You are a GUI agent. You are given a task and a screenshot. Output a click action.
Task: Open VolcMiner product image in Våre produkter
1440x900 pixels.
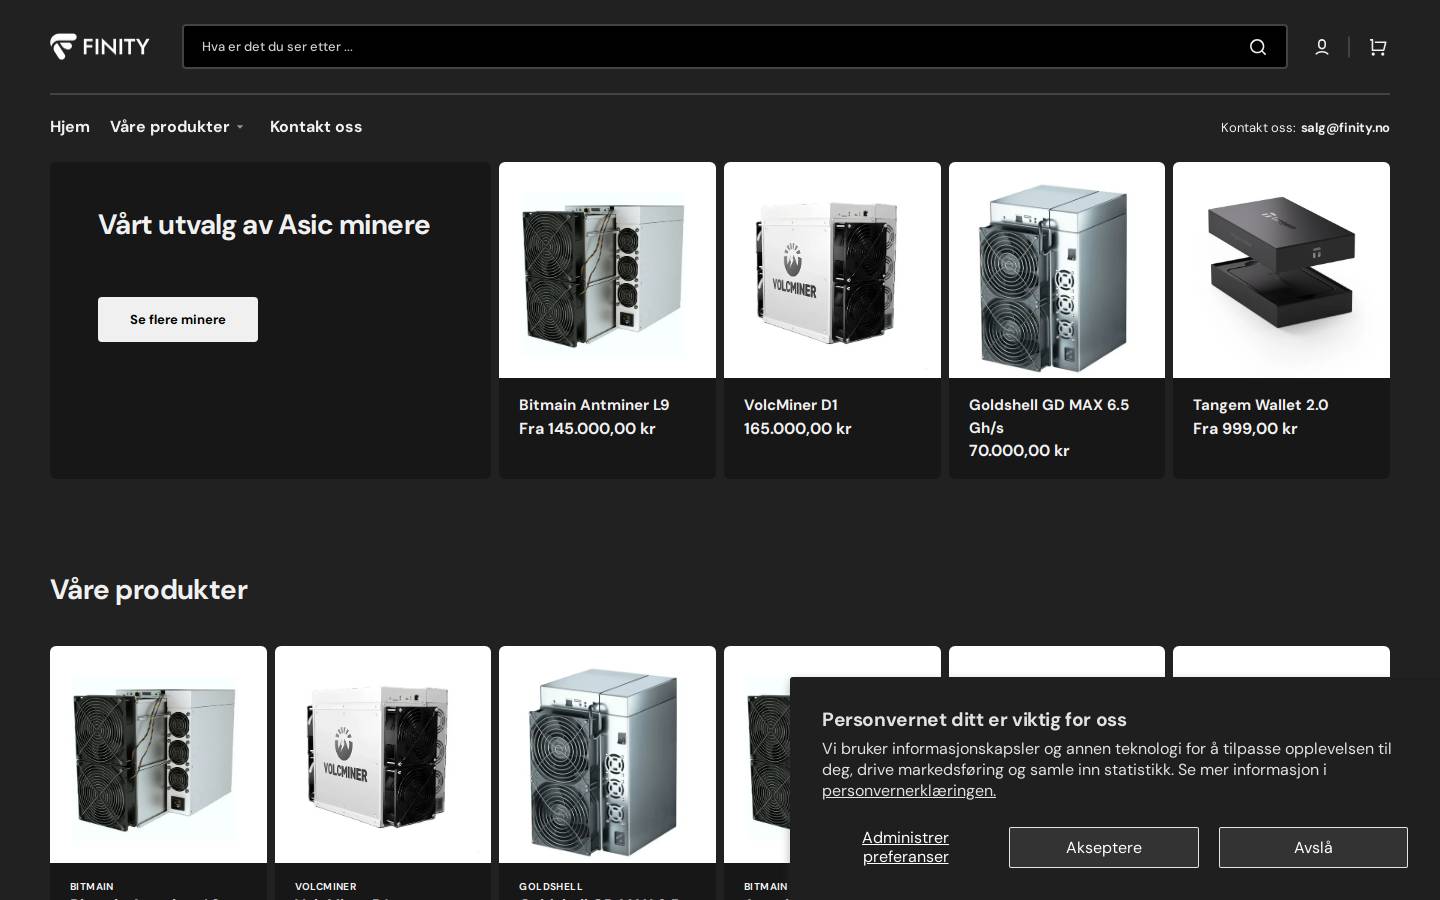383,754
